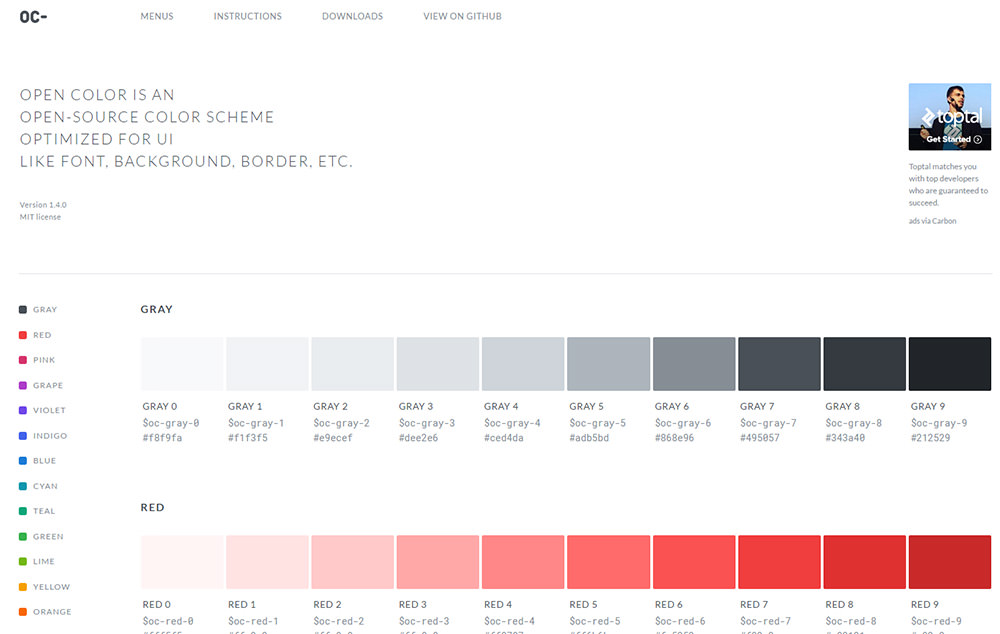Click the teal square icon in sidebar
Screen dimensions: 1000x634
23,511
